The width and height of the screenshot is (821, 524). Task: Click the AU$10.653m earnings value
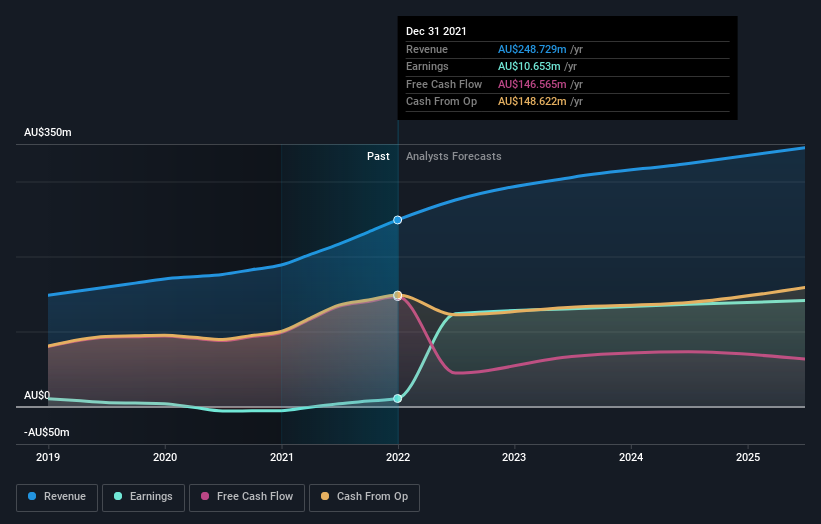(x=529, y=66)
